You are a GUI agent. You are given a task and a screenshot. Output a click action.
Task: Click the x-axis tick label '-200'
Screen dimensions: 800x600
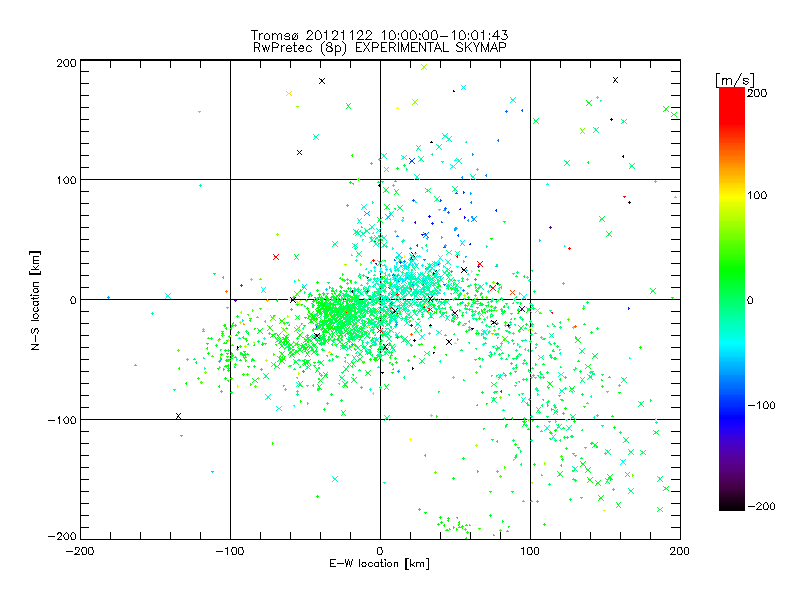pos(80,551)
